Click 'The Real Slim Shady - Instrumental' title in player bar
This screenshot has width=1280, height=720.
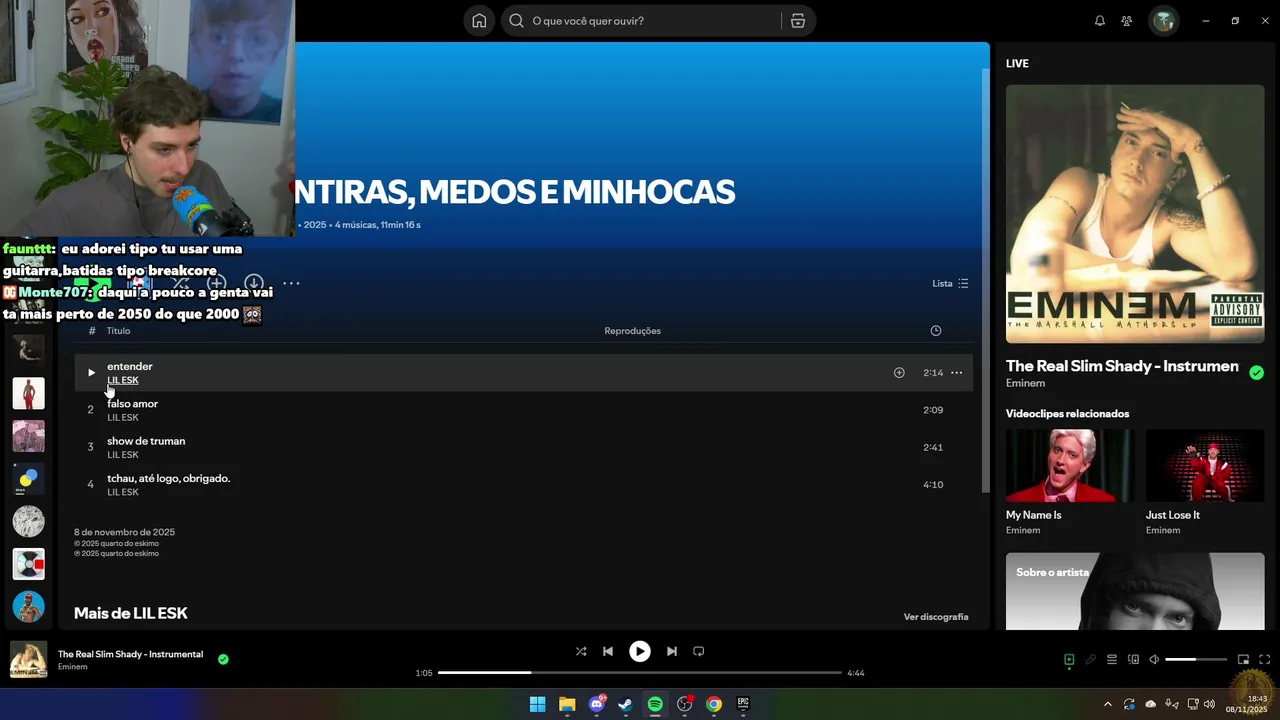coord(130,654)
